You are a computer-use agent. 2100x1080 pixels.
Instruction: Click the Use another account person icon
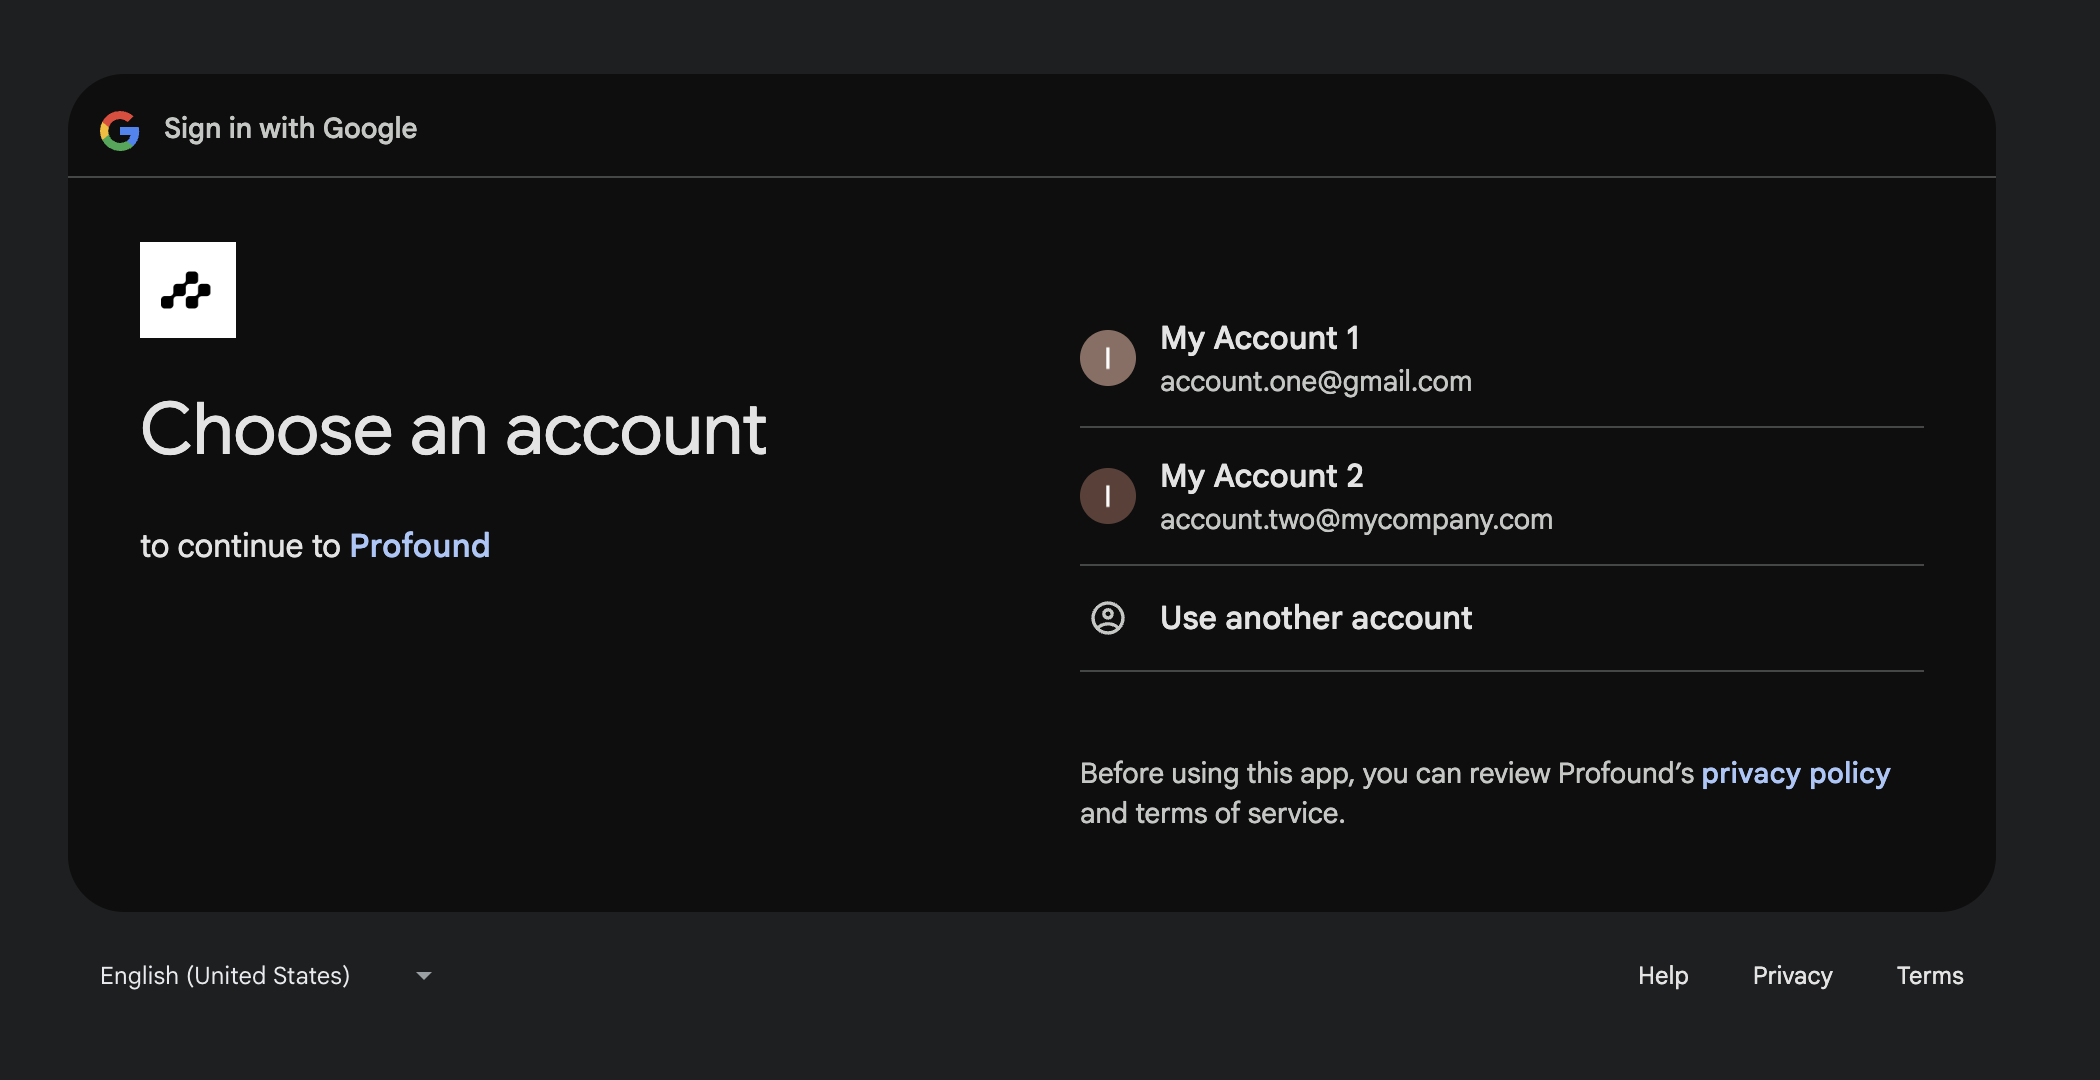(x=1108, y=618)
